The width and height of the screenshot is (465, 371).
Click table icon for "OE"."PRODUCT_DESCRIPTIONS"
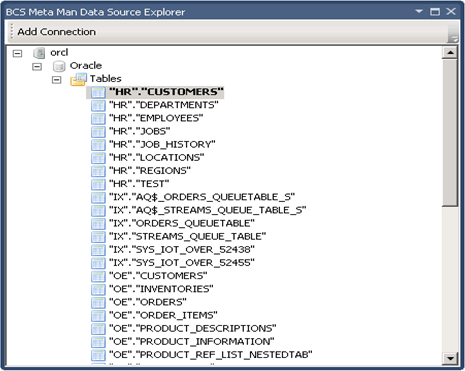pos(98,329)
